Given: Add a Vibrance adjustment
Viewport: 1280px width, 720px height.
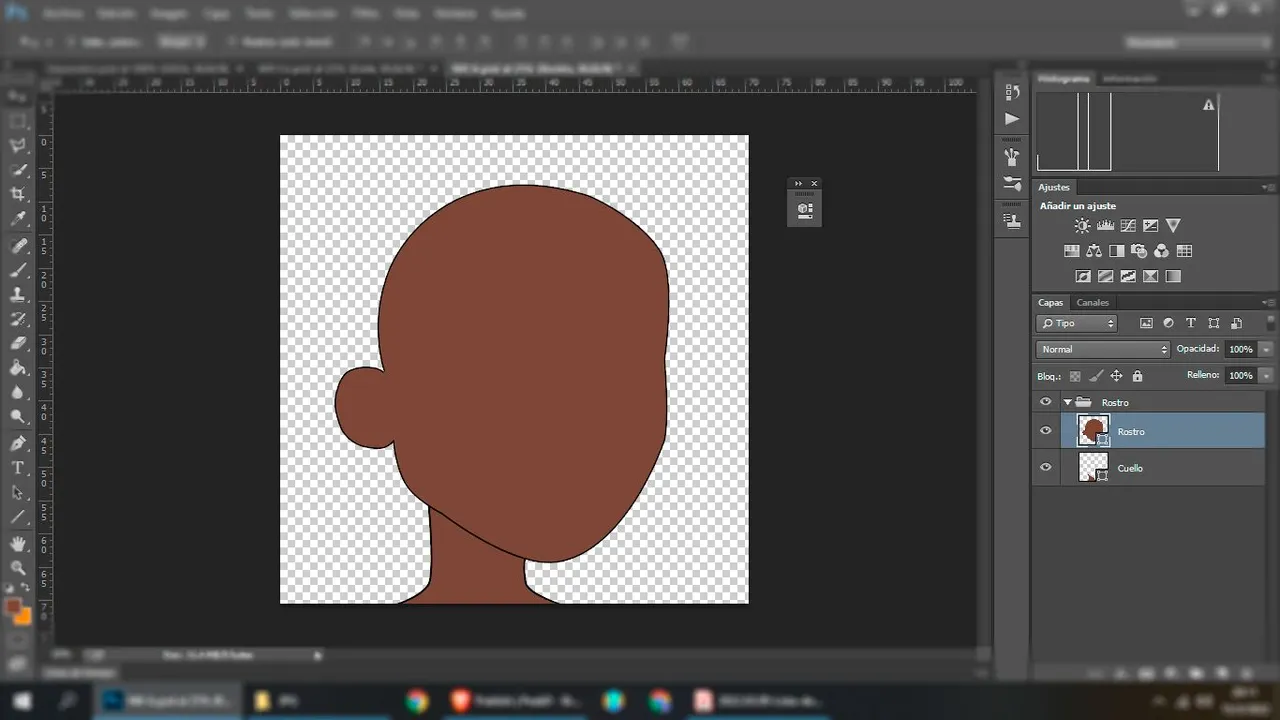Looking at the screenshot, I should click(1173, 226).
